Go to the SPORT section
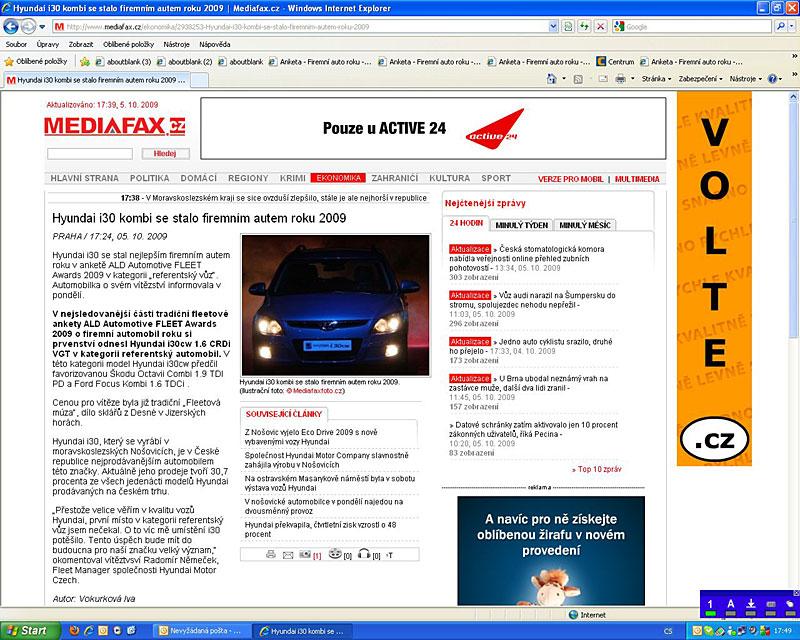Viewport: 800px width, 640px height. (496, 178)
